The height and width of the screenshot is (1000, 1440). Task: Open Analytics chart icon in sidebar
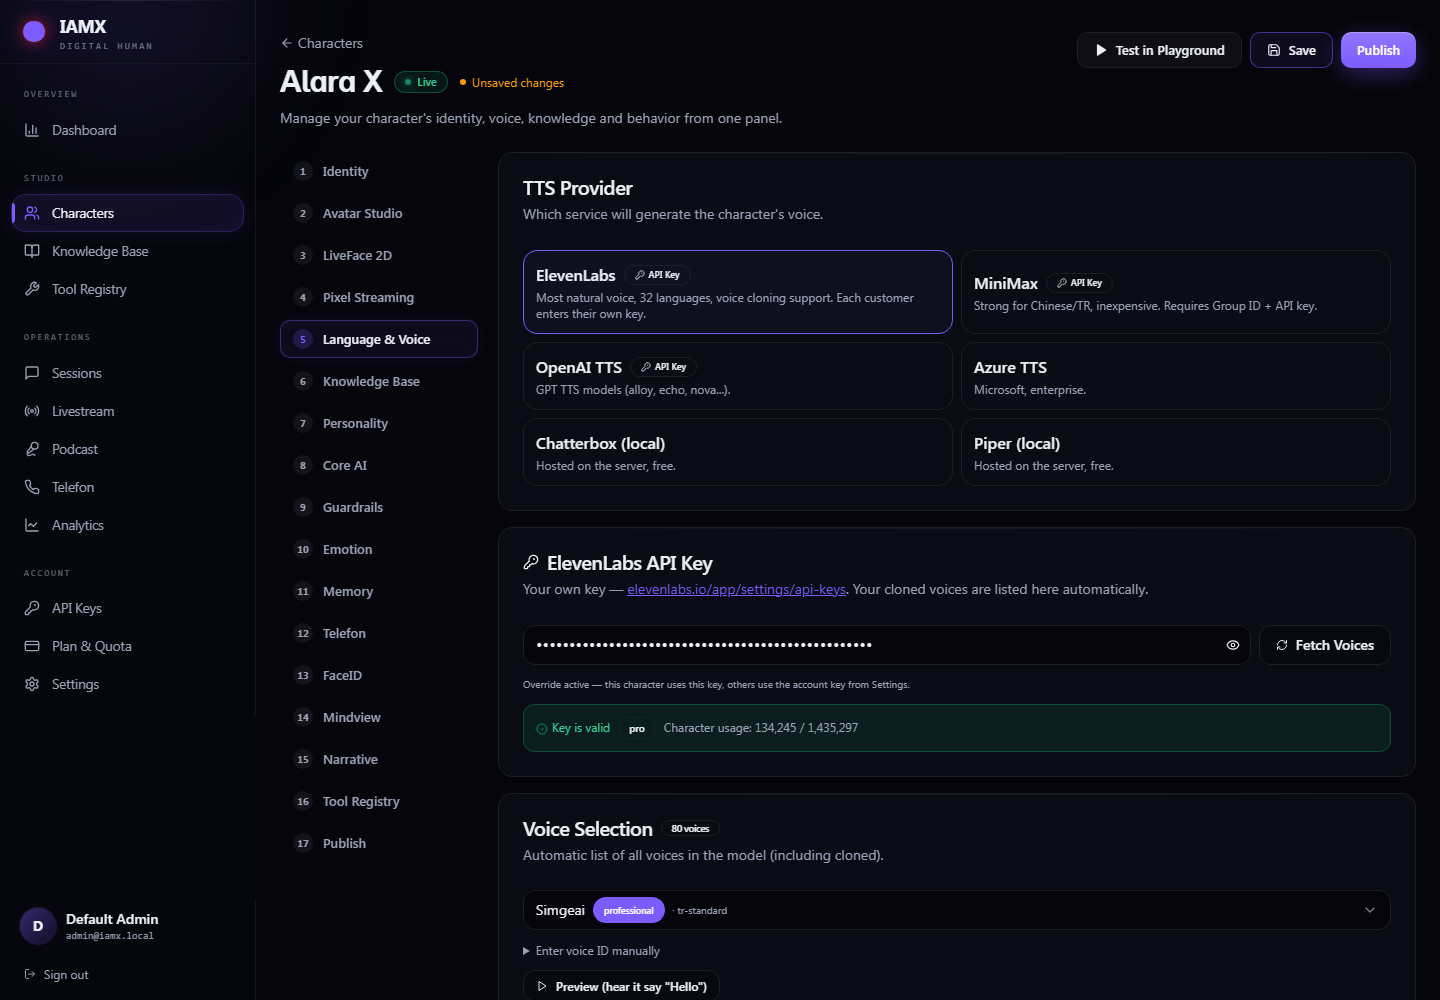point(32,525)
